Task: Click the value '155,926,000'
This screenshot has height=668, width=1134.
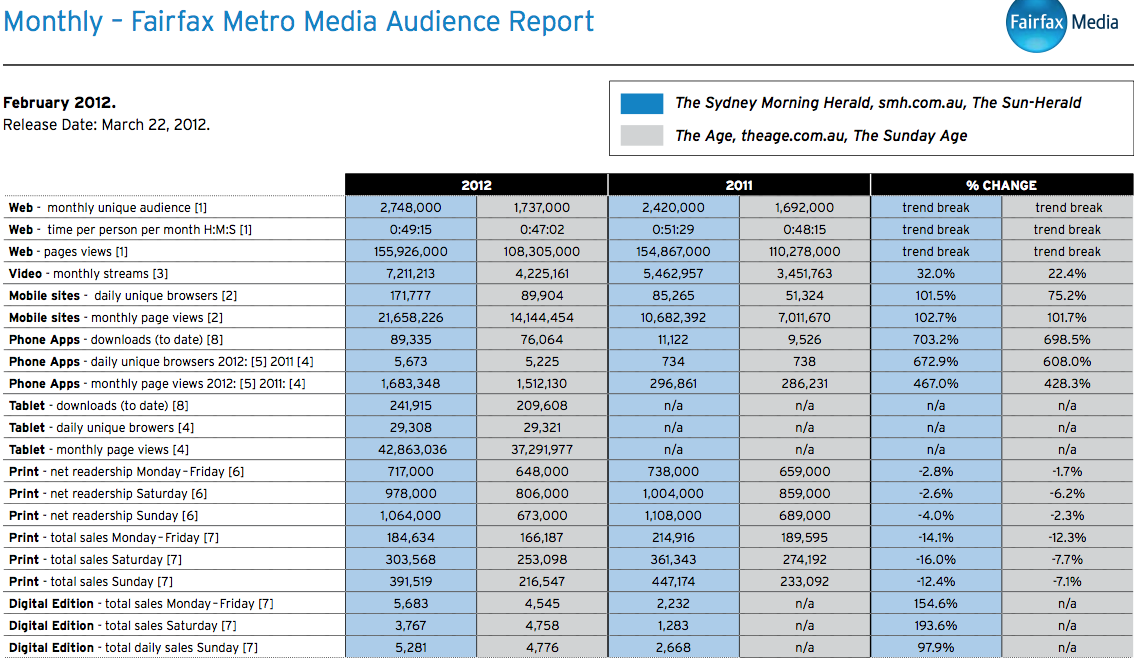Action: [411, 252]
